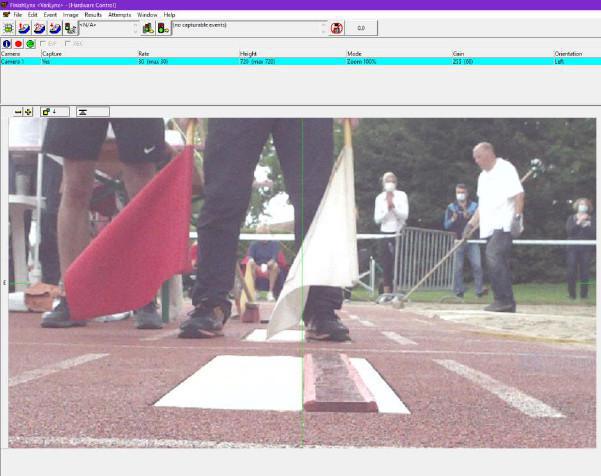Click the traffic light icon beside the events list
This screenshot has height=476, width=601.
click(163, 28)
